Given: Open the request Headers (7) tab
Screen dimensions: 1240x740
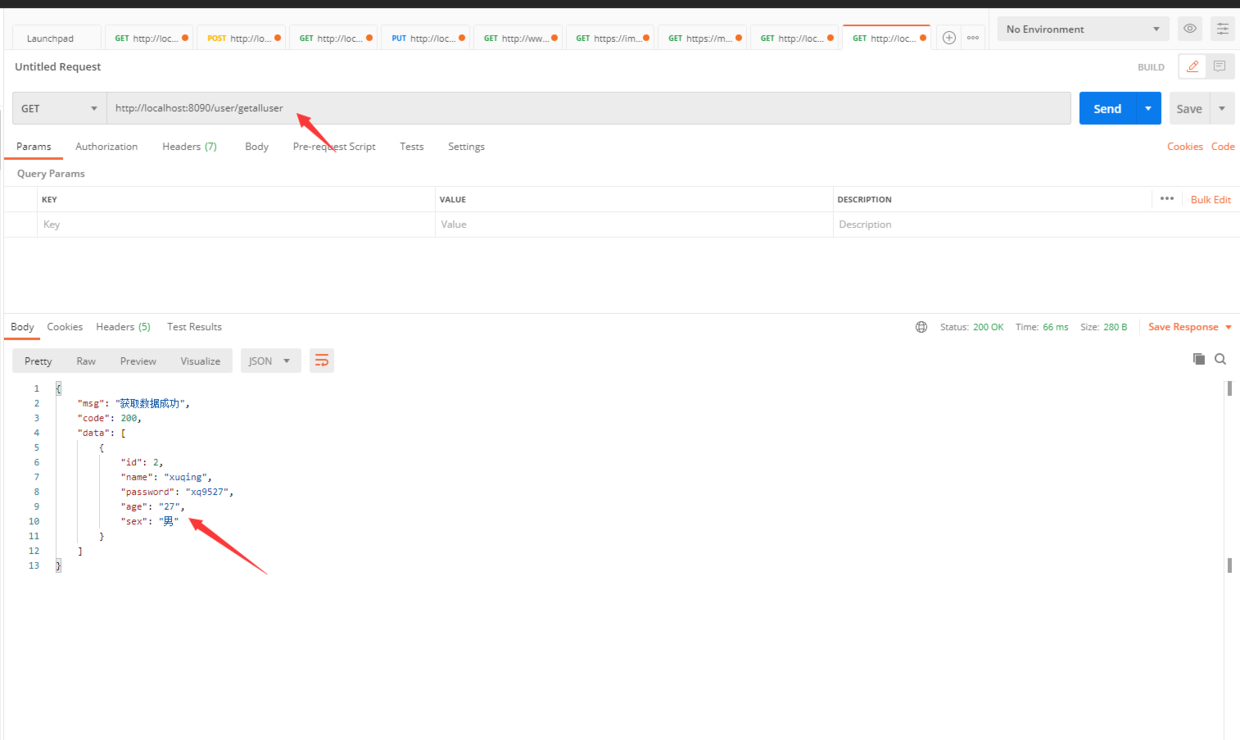Looking at the screenshot, I should pos(189,146).
